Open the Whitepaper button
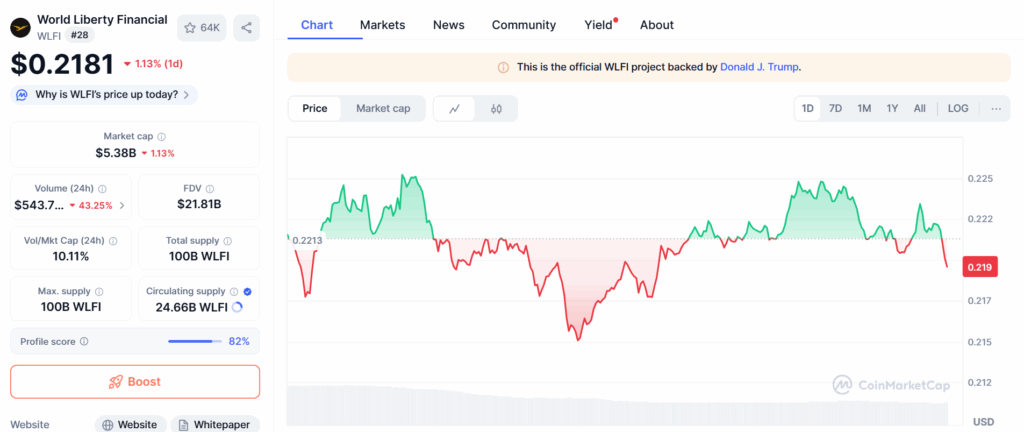The image size is (1024, 432). pyautogui.click(x=214, y=424)
